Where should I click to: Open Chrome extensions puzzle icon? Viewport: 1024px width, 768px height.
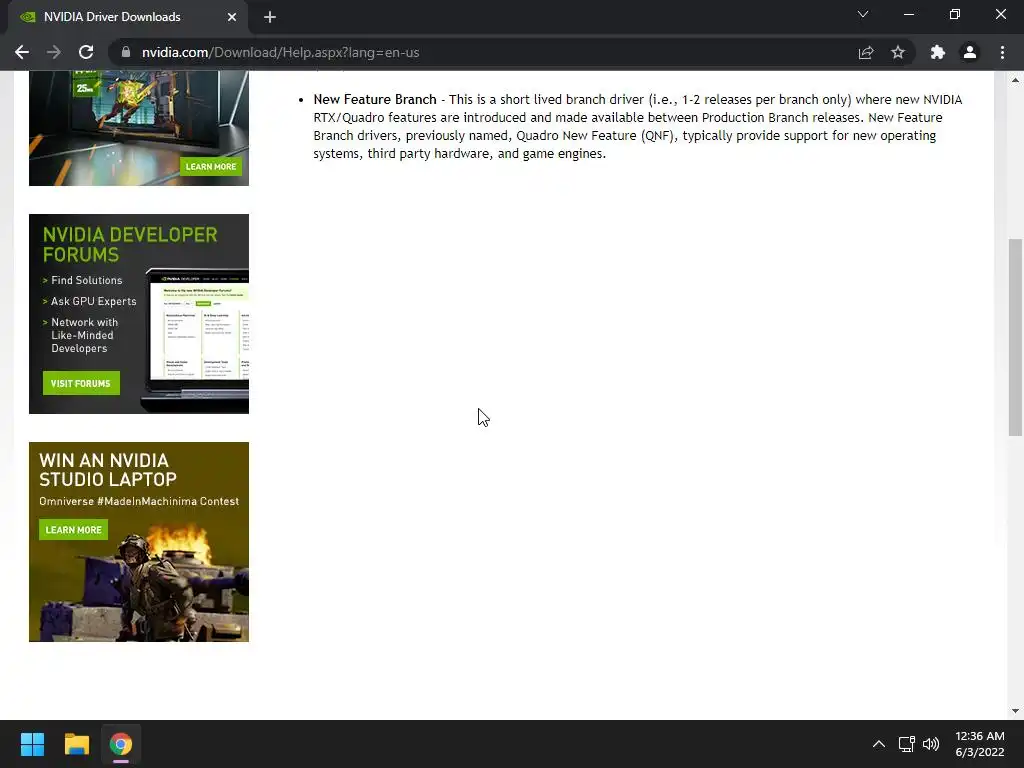pyautogui.click(x=938, y=52)
